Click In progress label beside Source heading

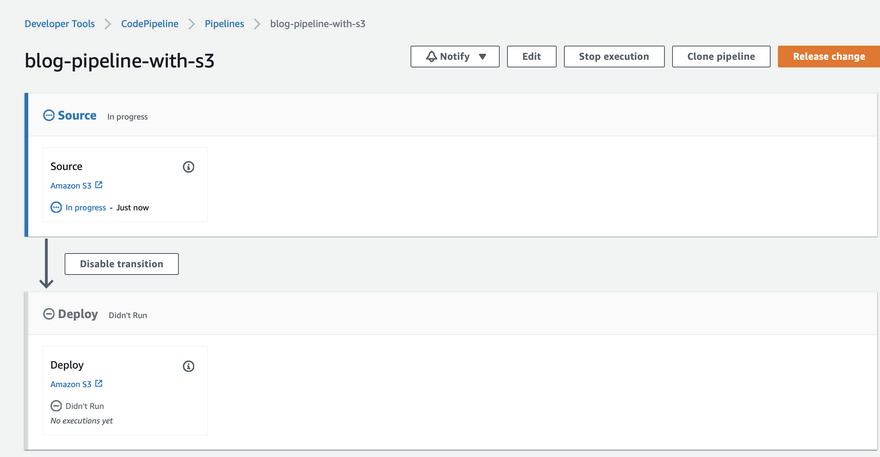tap(127, 117)
